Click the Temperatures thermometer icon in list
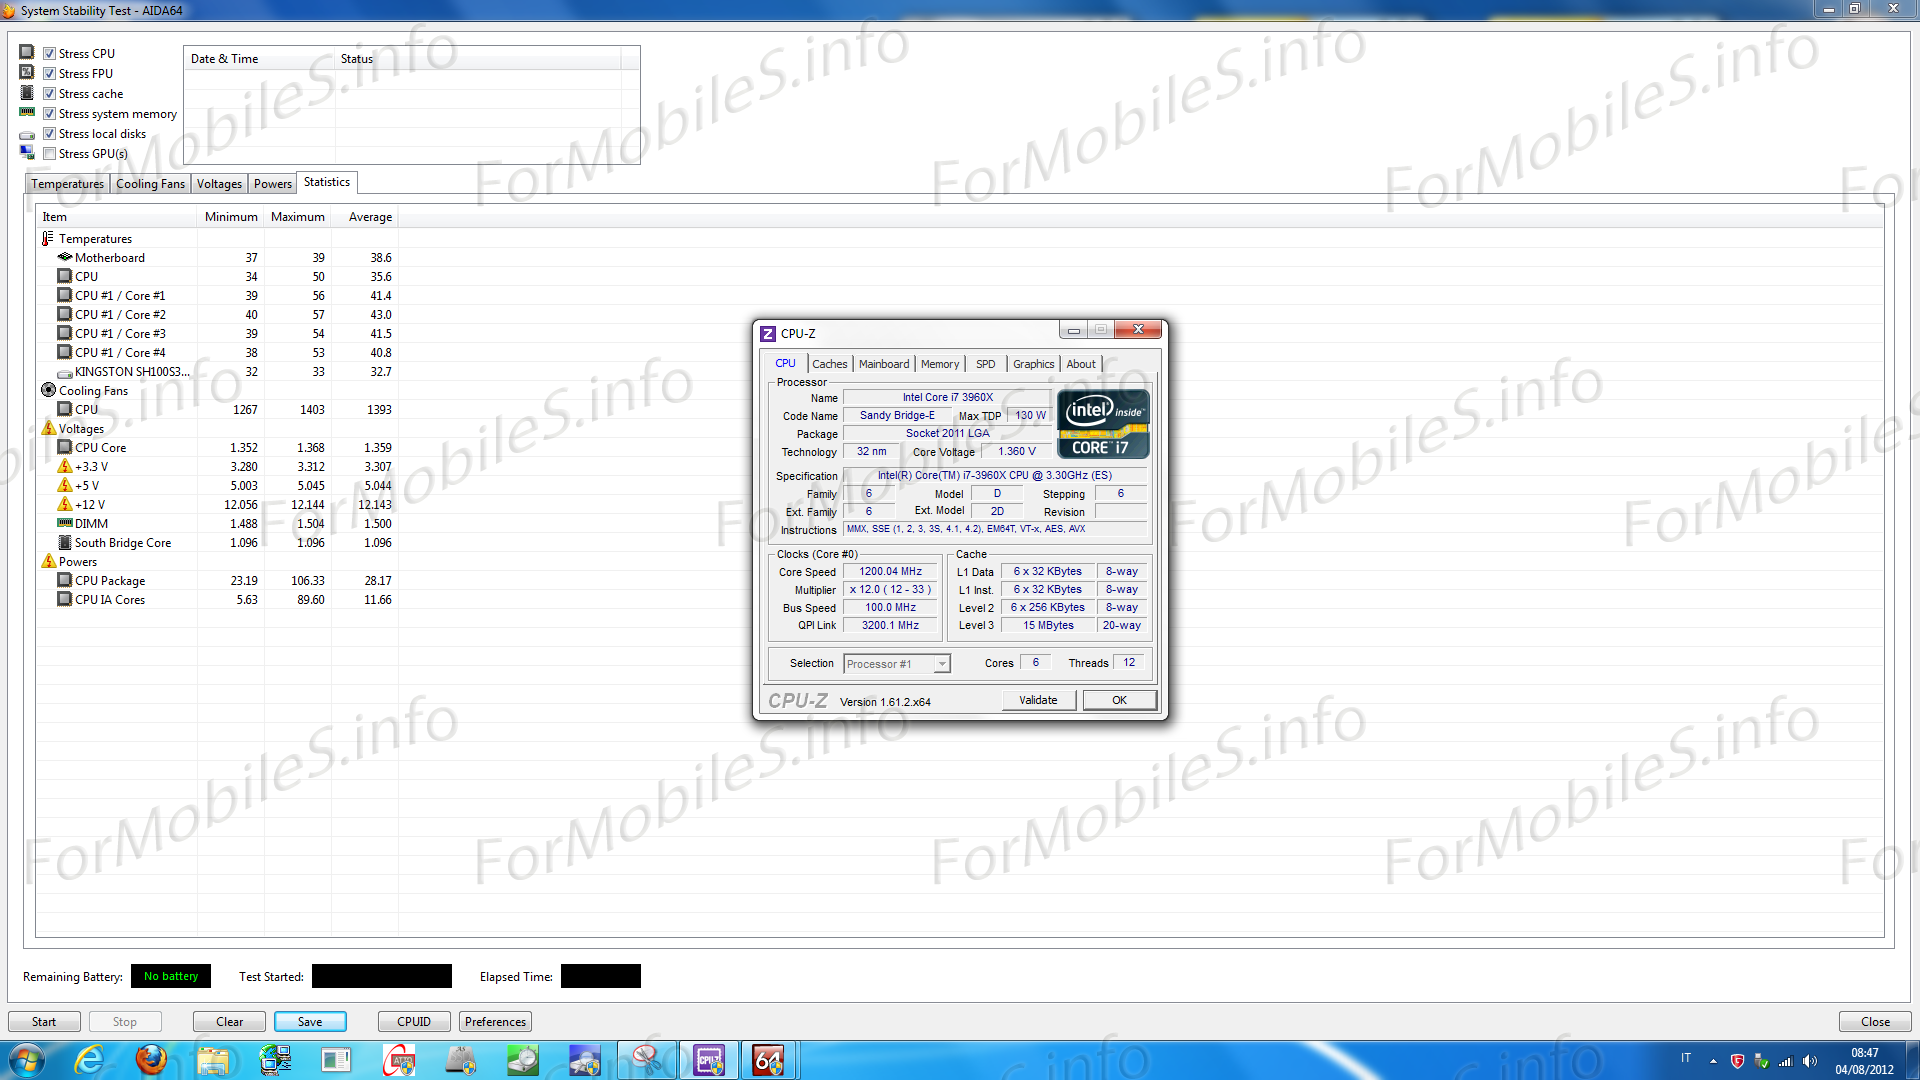 (47, 239)
